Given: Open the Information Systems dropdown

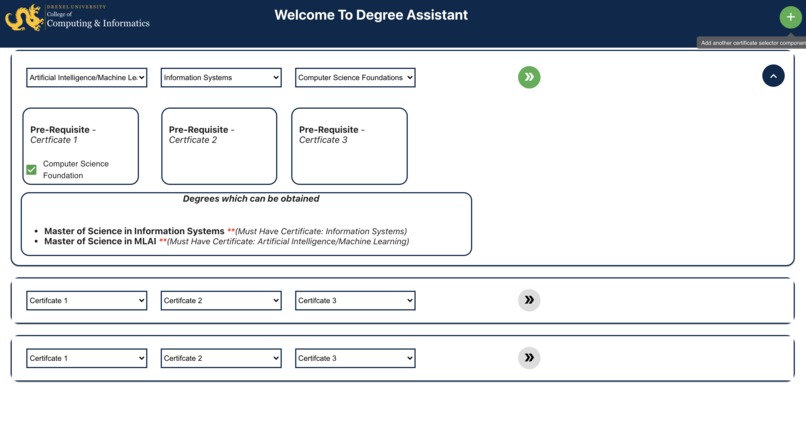Looking at the screenshot, I should [x=221, y=78].
